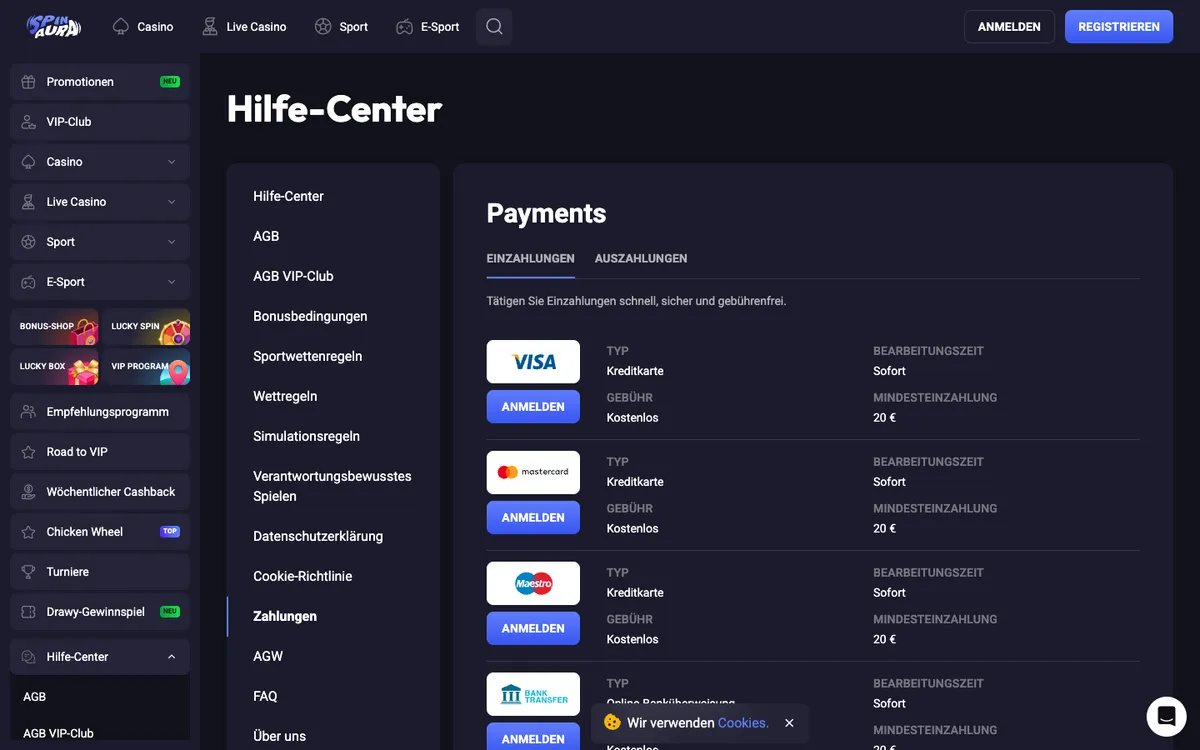1200x750 pixels.
Task: Open the Lucky Spin tile
Action: coord(146,327)
